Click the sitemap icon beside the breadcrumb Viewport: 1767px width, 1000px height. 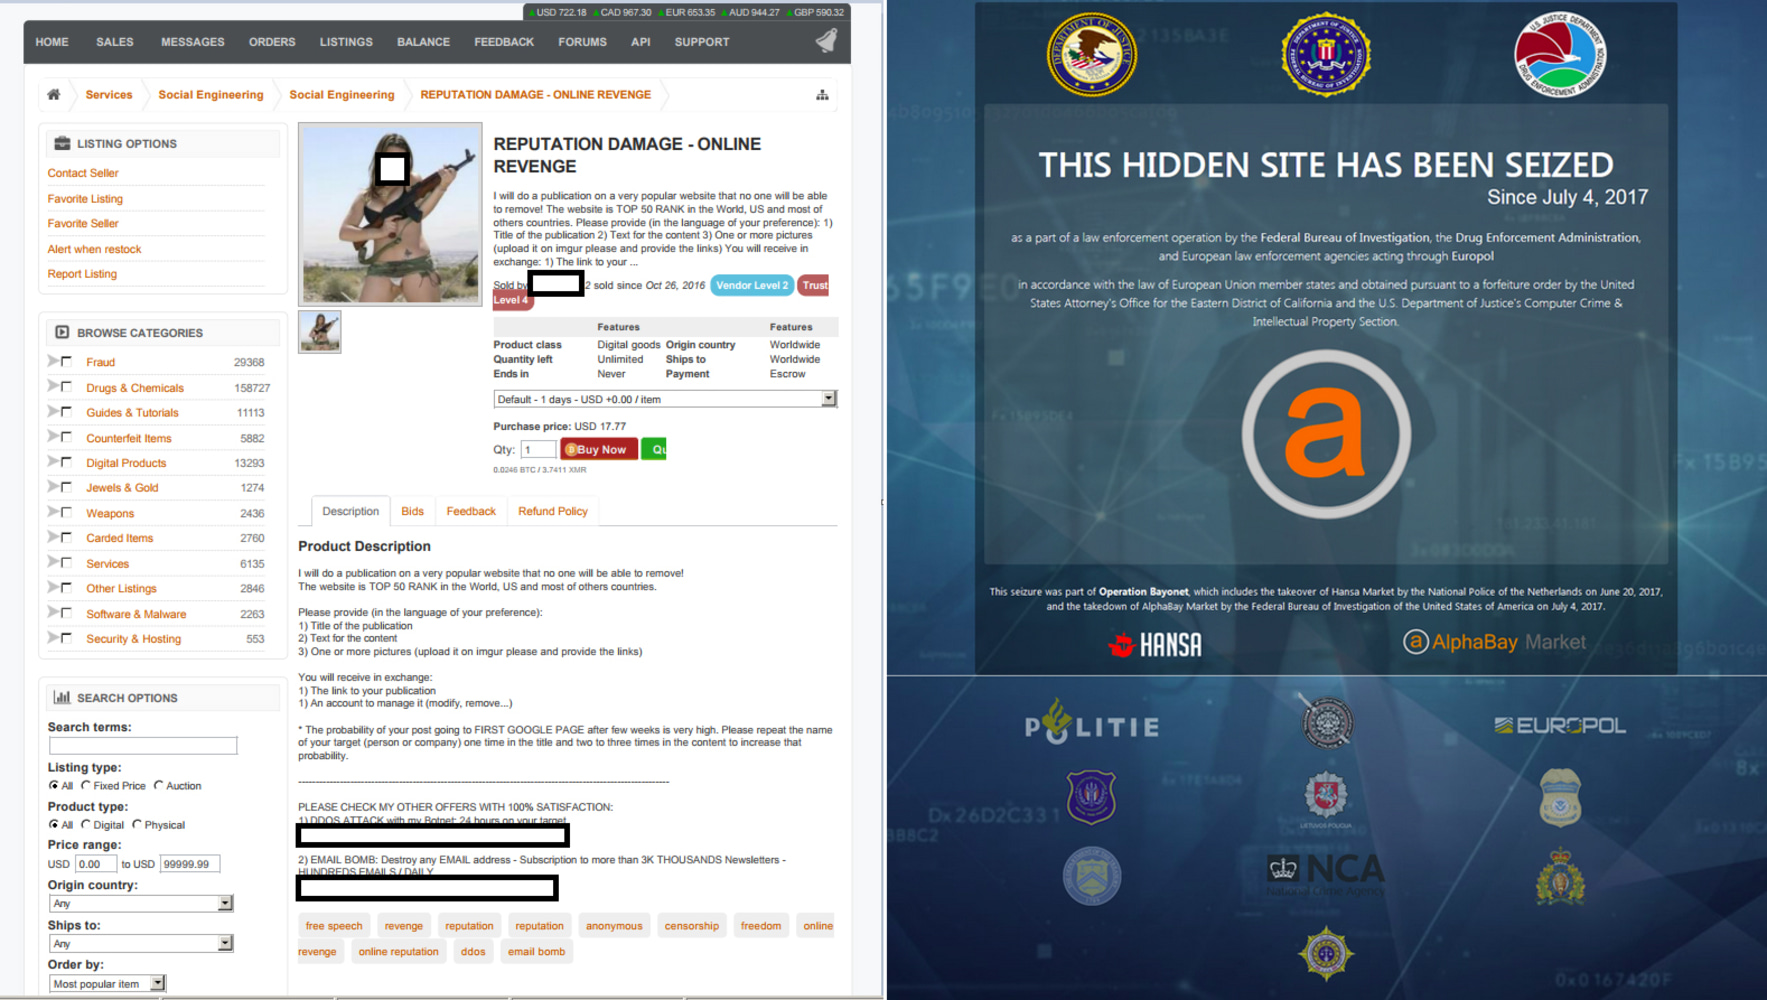822,95
